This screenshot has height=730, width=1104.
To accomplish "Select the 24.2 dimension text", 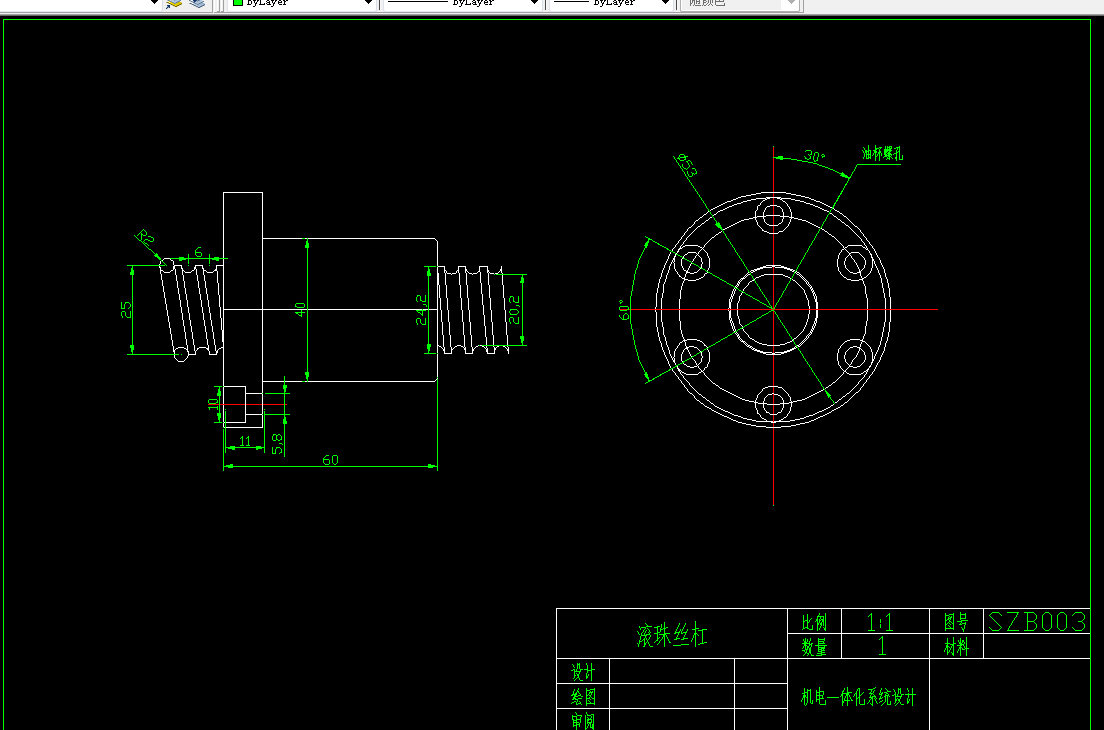I will [x=421, y=310].
